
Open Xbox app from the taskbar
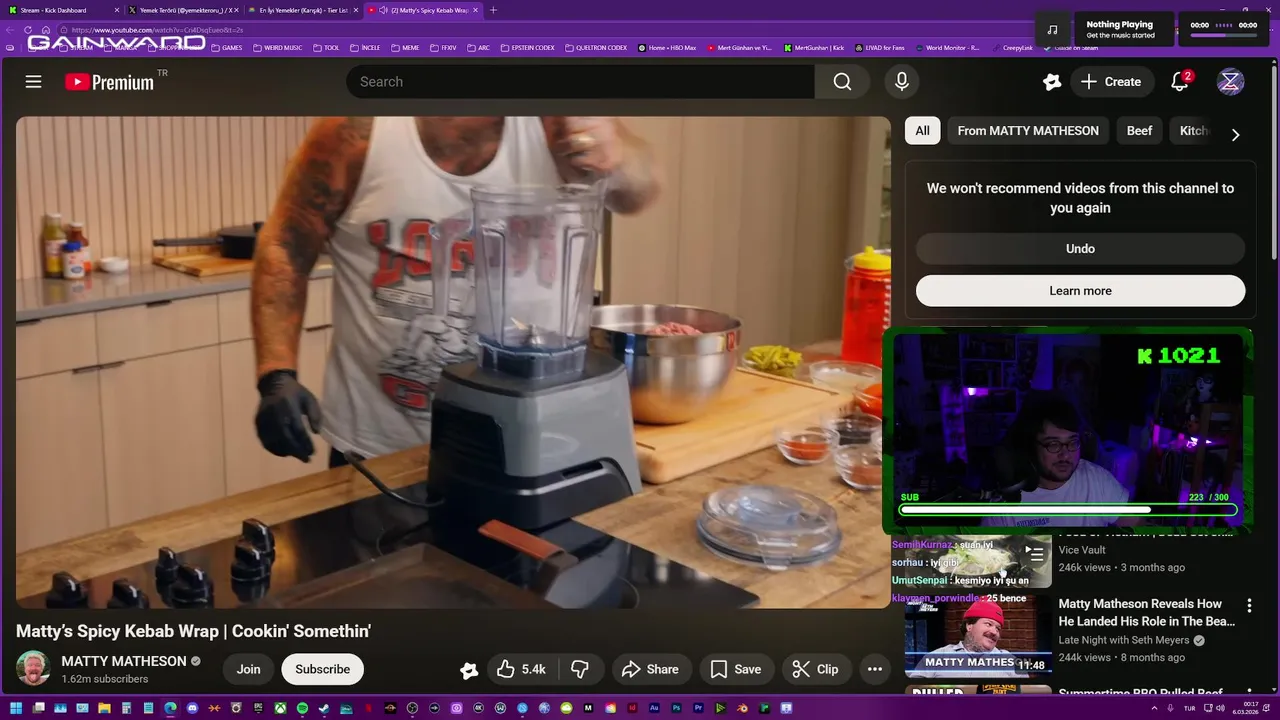pos(280,708)
